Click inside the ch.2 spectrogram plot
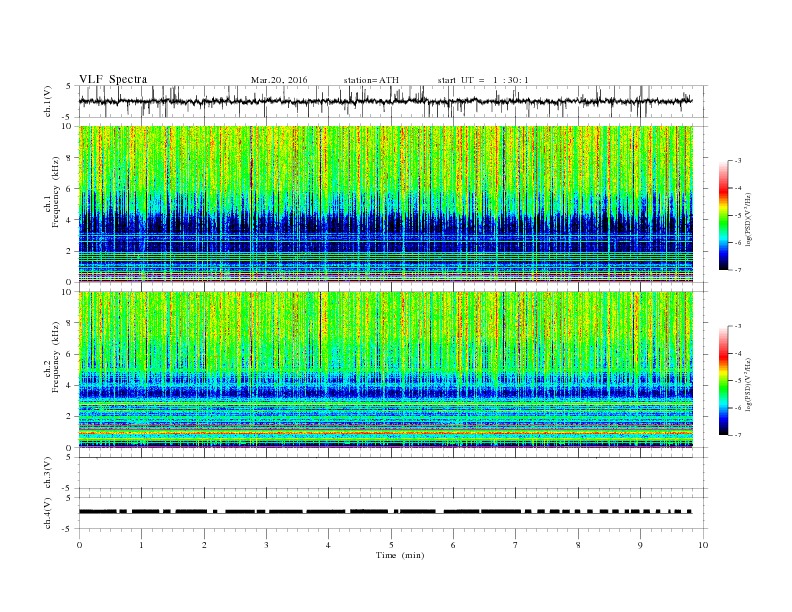The height and width of the screenshot is (612, 792). tap(386, 370)
